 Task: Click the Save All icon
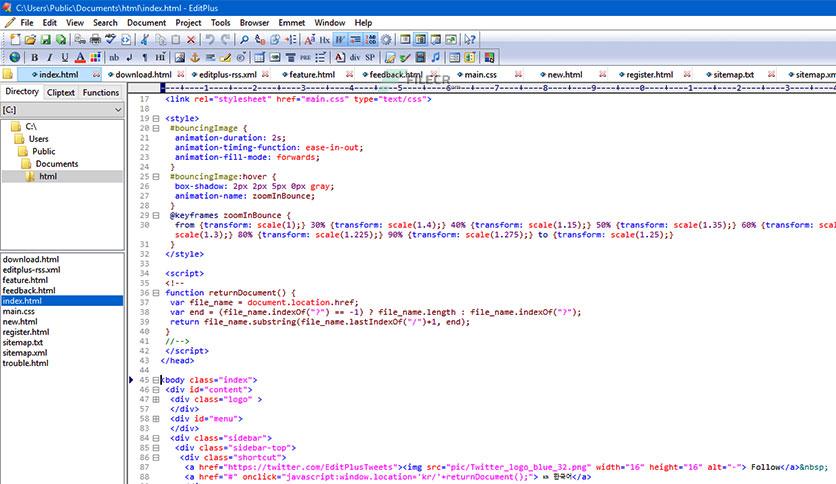point(61,39)
